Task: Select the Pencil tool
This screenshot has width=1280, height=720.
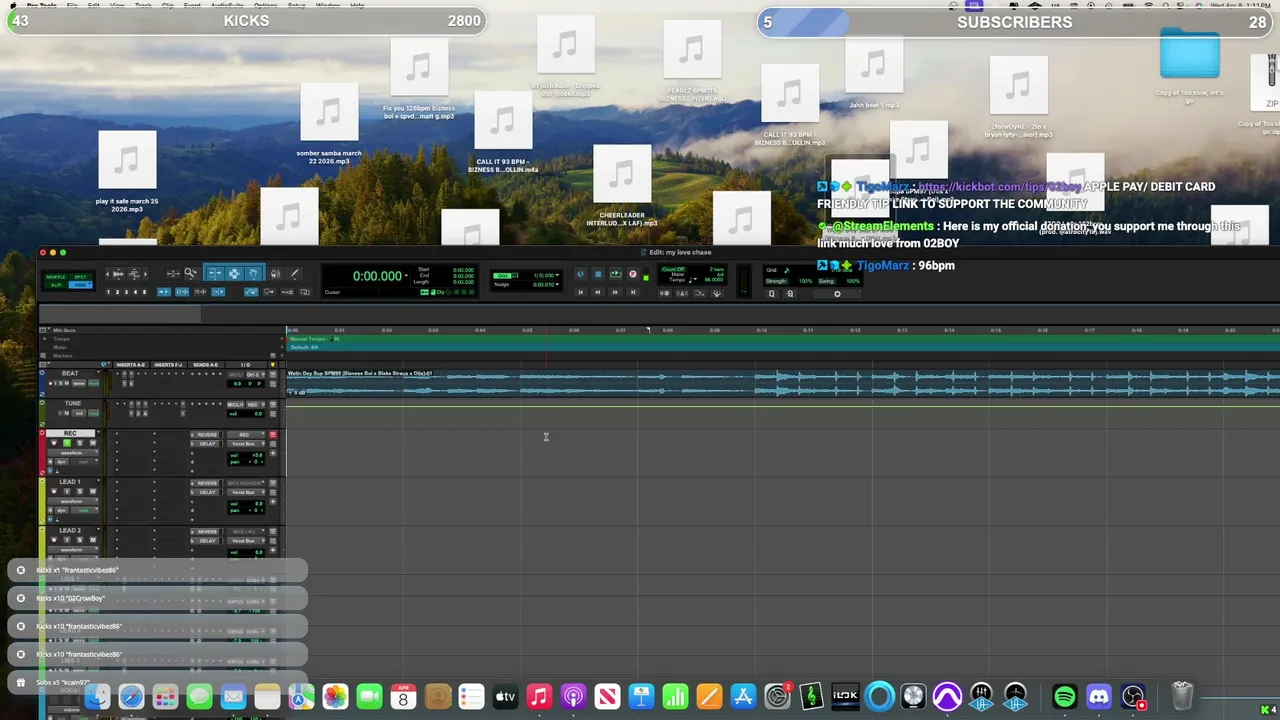Action: 295,274
